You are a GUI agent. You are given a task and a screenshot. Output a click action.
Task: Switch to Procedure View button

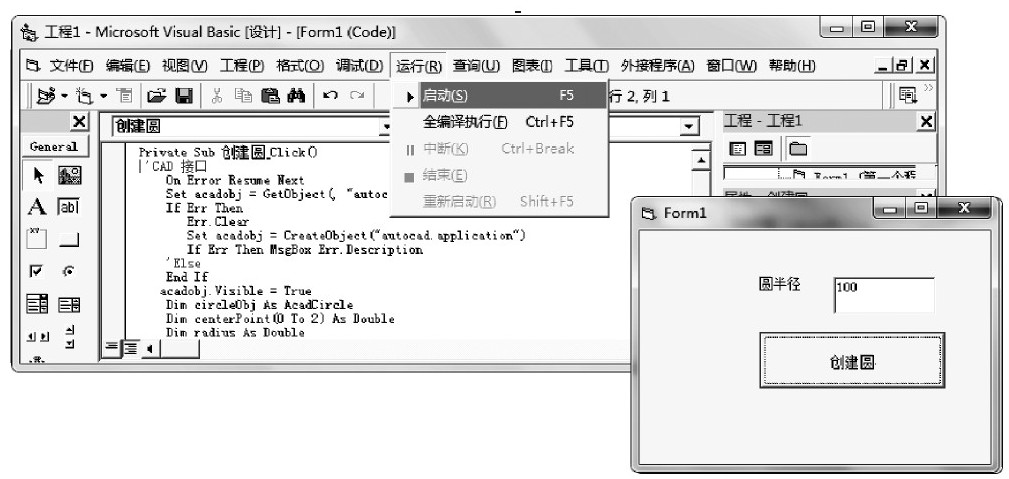pyautogui.click(x=111, y=348)
